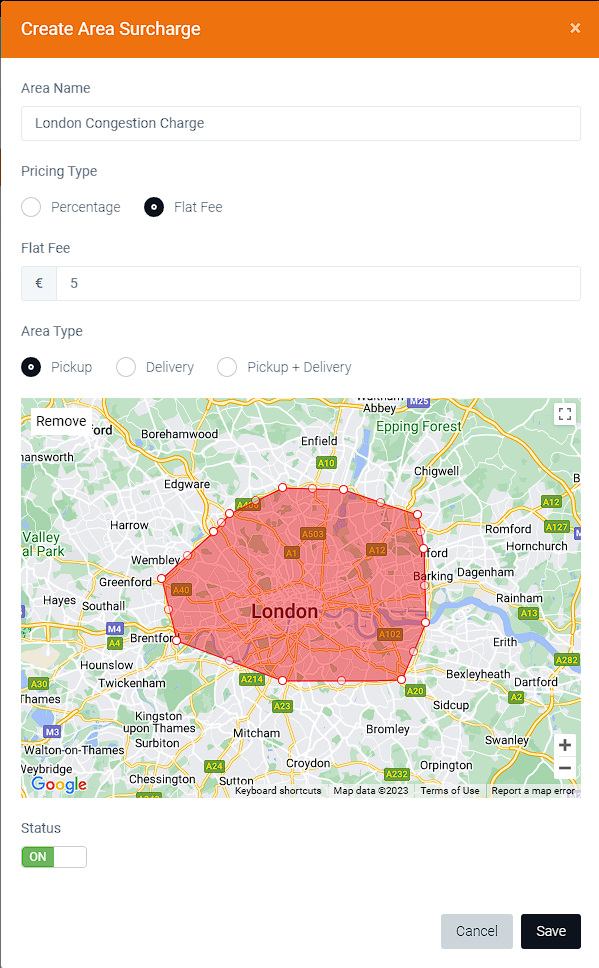Viewport: 599px width, 968px height.
Task: Open the map Terms of Use
Action: (x=450, y=790)
